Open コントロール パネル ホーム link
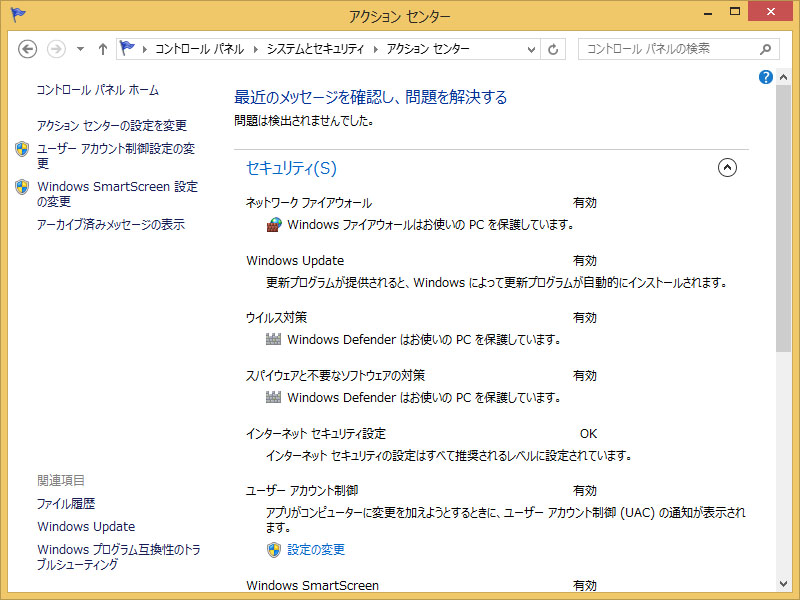The height and width of the screenshot is (600, 800). point(97,90)
